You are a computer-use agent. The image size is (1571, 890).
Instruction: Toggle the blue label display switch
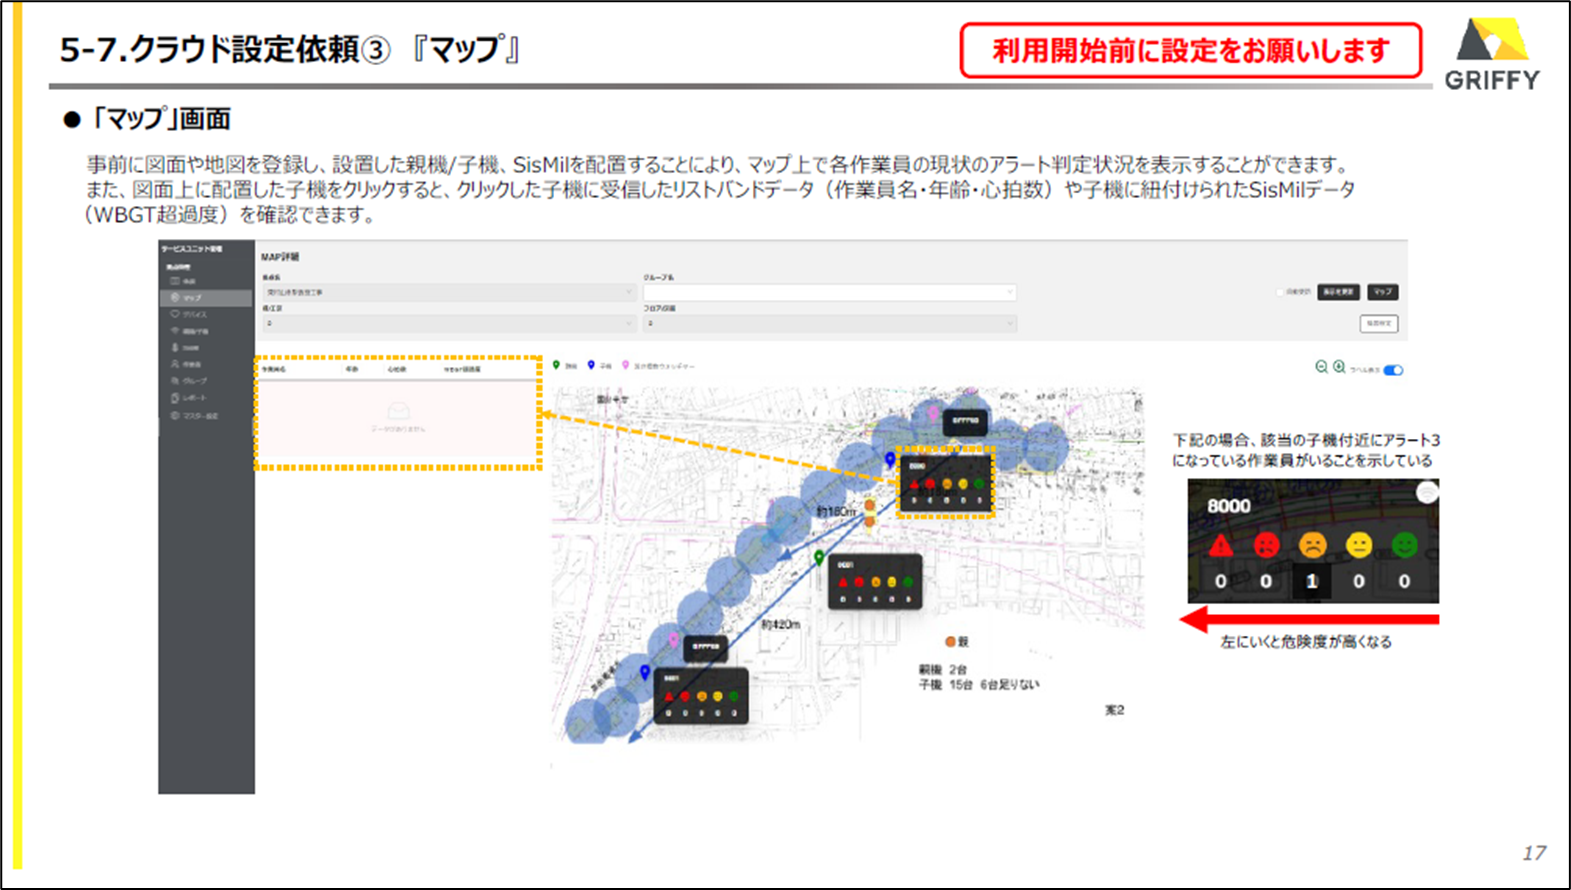coord(1393,370)
